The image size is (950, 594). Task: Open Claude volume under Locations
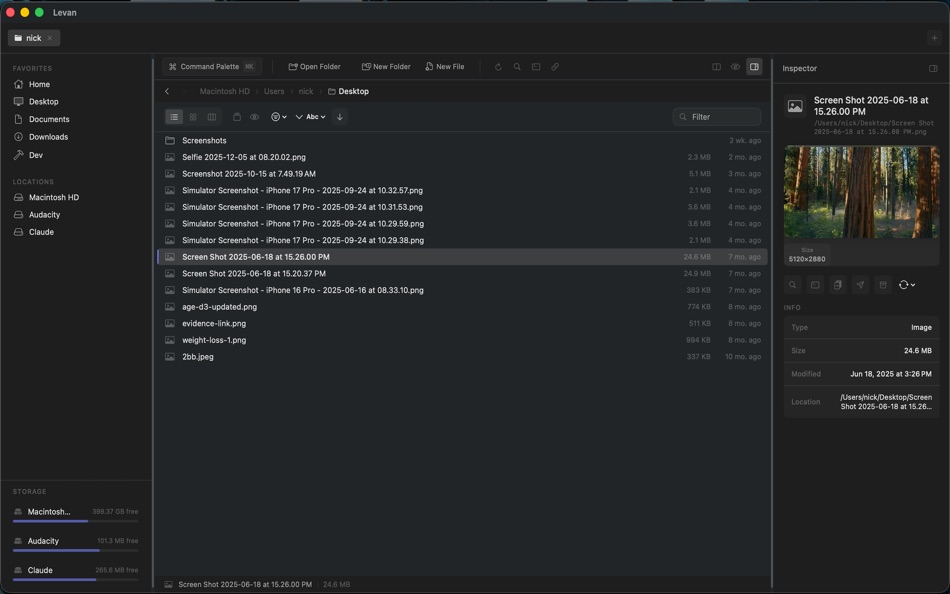pos(41,232)
